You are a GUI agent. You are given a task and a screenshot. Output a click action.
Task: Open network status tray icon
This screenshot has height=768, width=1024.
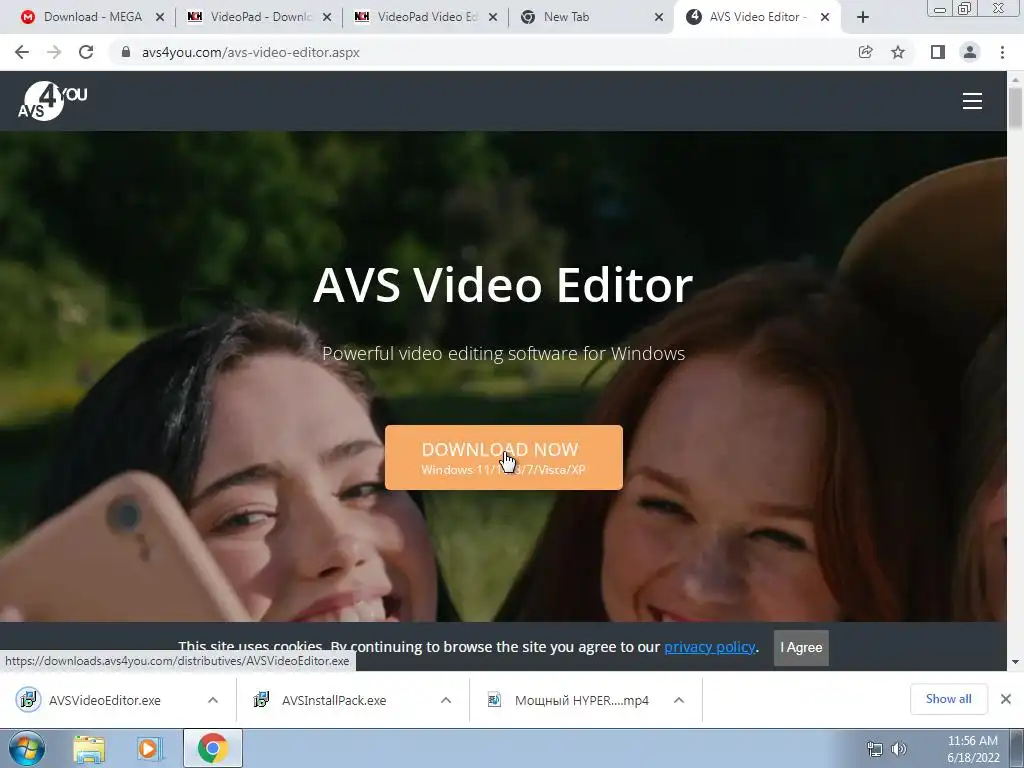874,749
